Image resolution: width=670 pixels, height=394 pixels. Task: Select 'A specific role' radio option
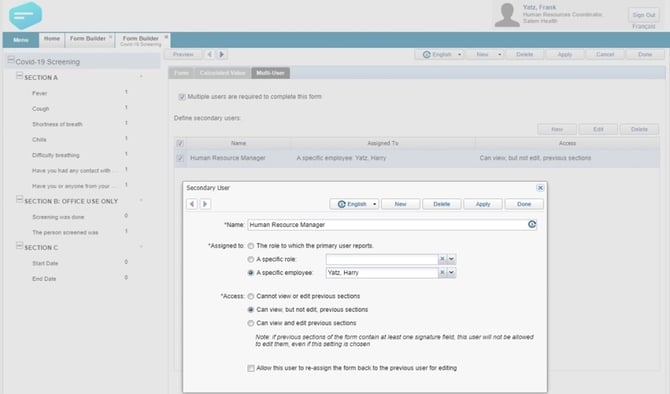coord(251,259)
